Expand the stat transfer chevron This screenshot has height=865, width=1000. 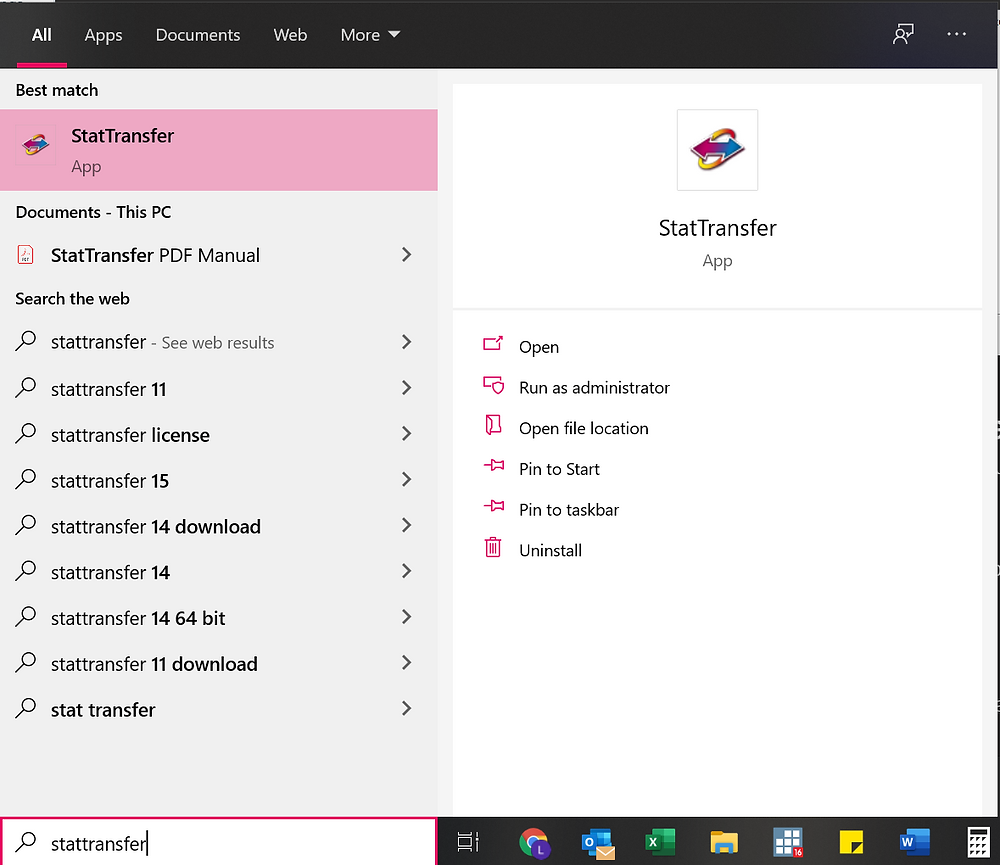tap(406, 709)
